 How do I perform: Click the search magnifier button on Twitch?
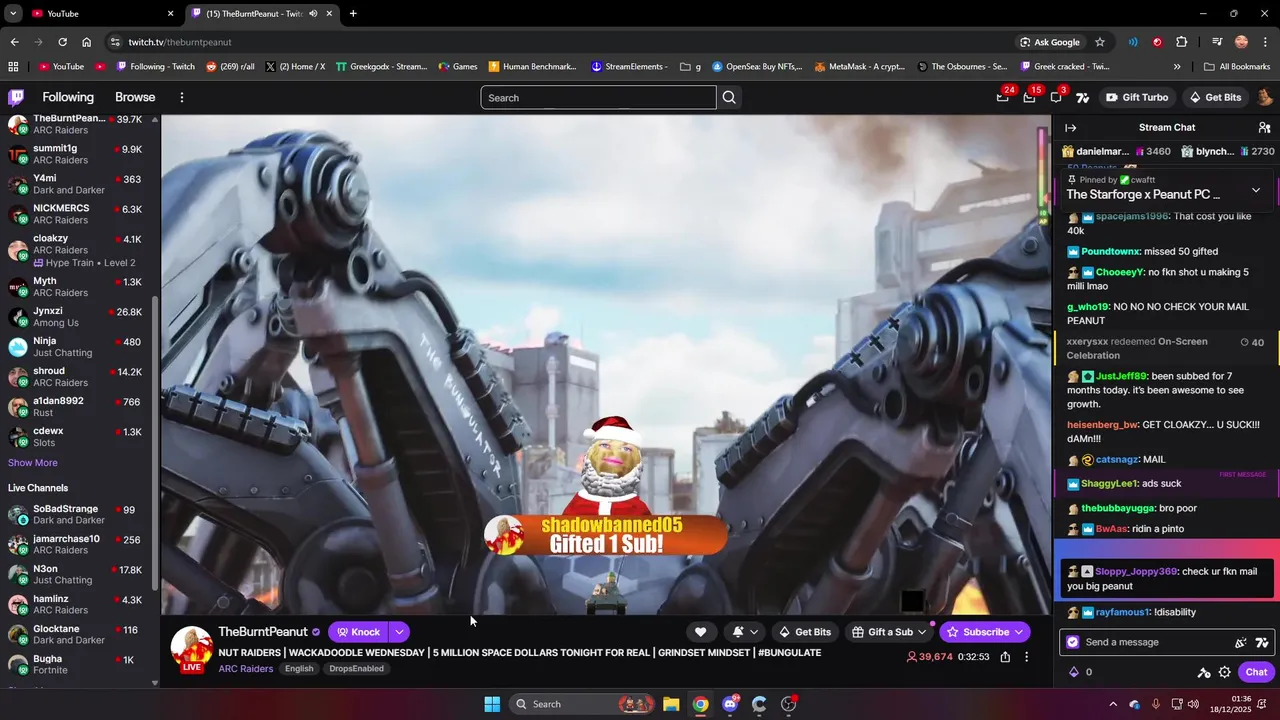[x=729, y=97]
